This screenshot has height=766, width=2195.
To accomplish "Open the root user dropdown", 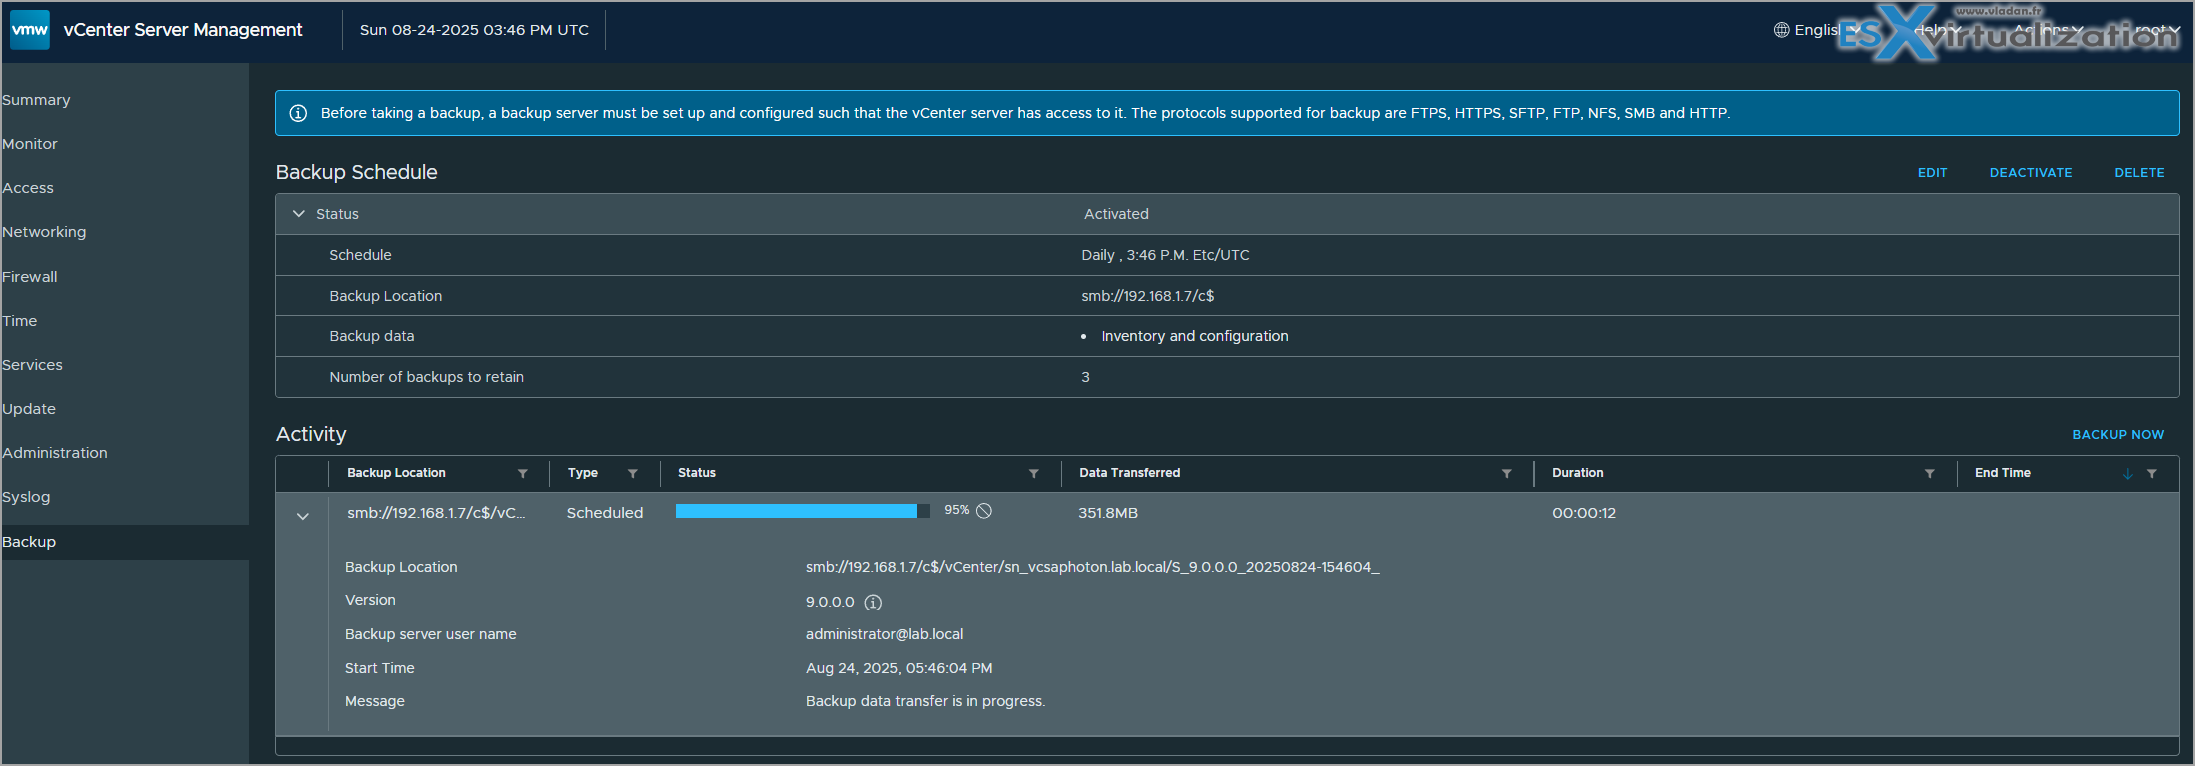I will [2157, 30].
